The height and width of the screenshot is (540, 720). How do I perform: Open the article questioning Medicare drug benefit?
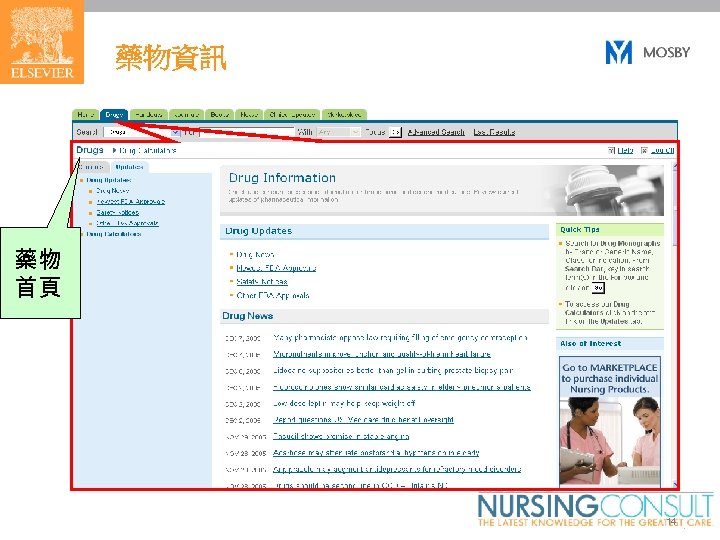(363, 420)
